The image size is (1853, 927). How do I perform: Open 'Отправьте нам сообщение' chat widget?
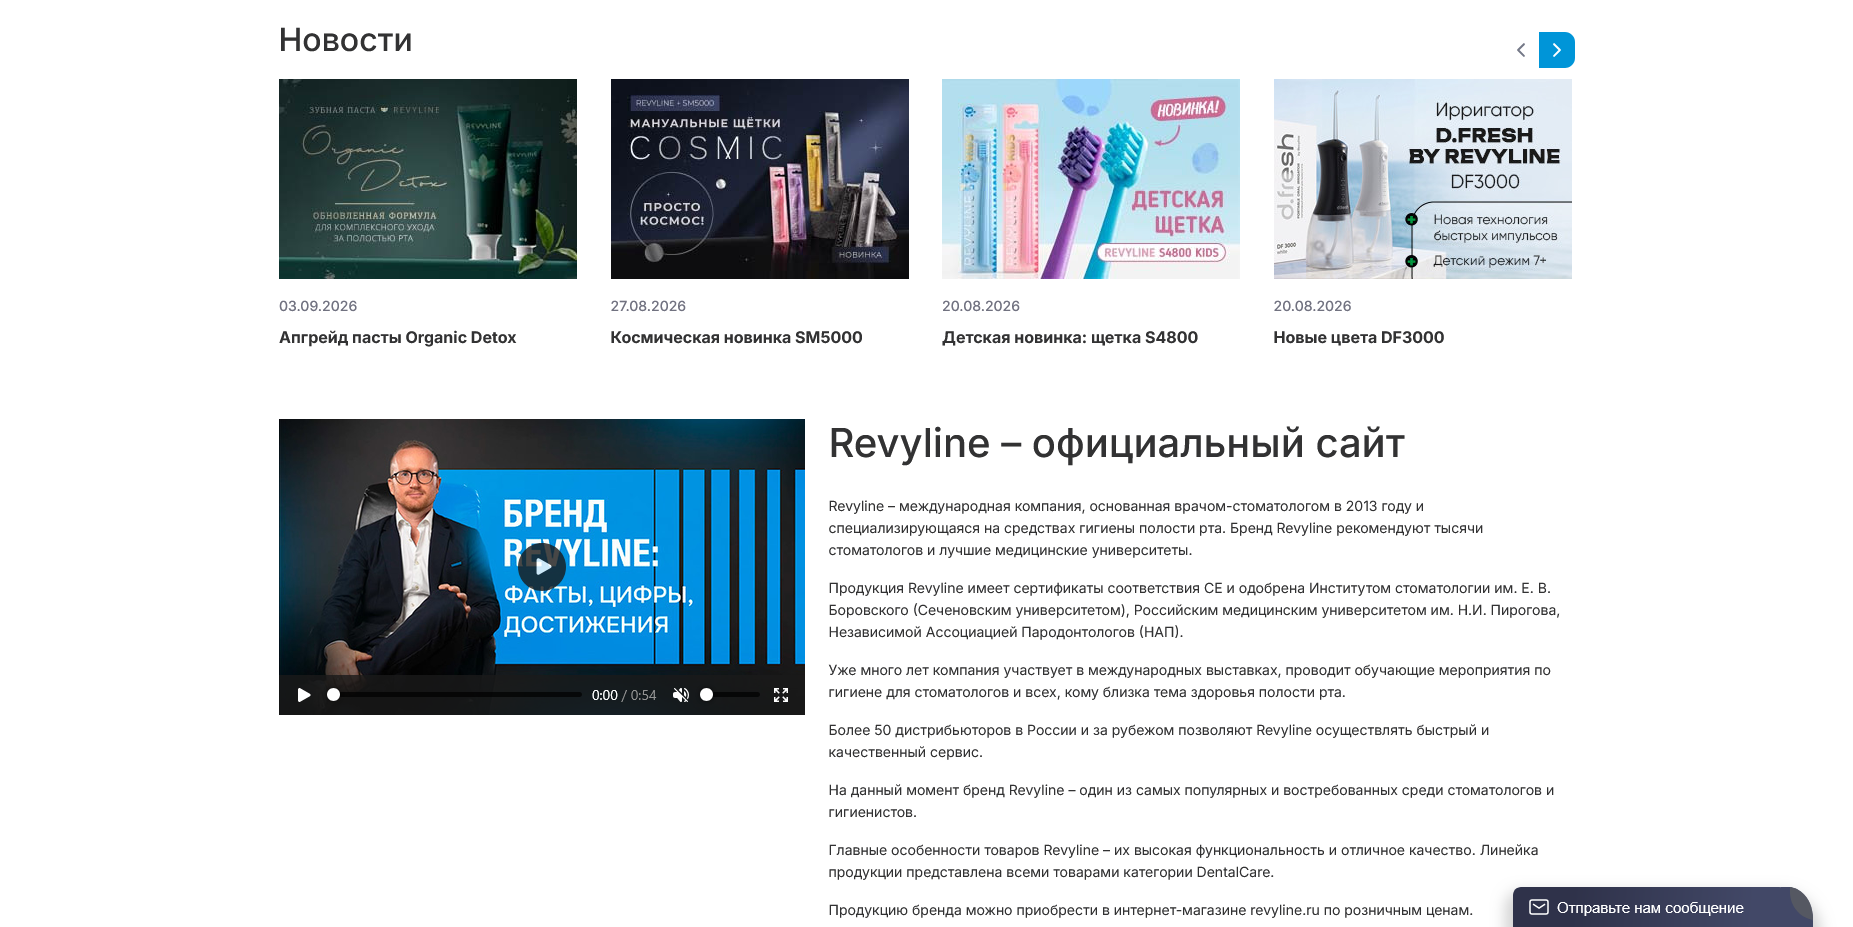(x=1662, y=907)
